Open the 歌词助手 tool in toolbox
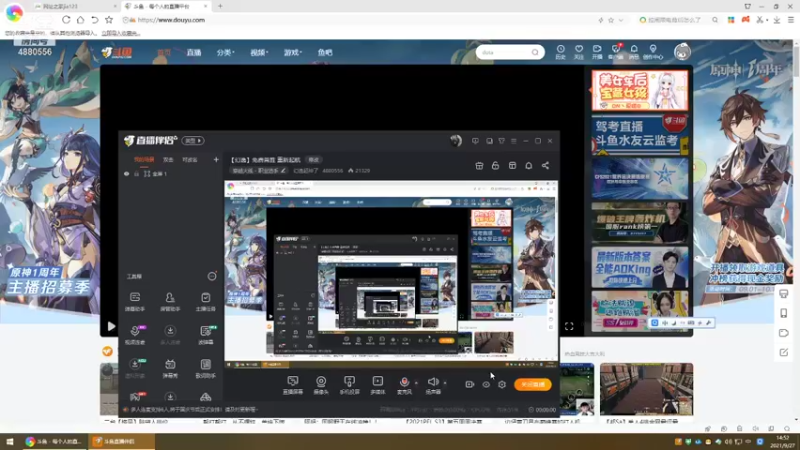 (x=206, y=368)
